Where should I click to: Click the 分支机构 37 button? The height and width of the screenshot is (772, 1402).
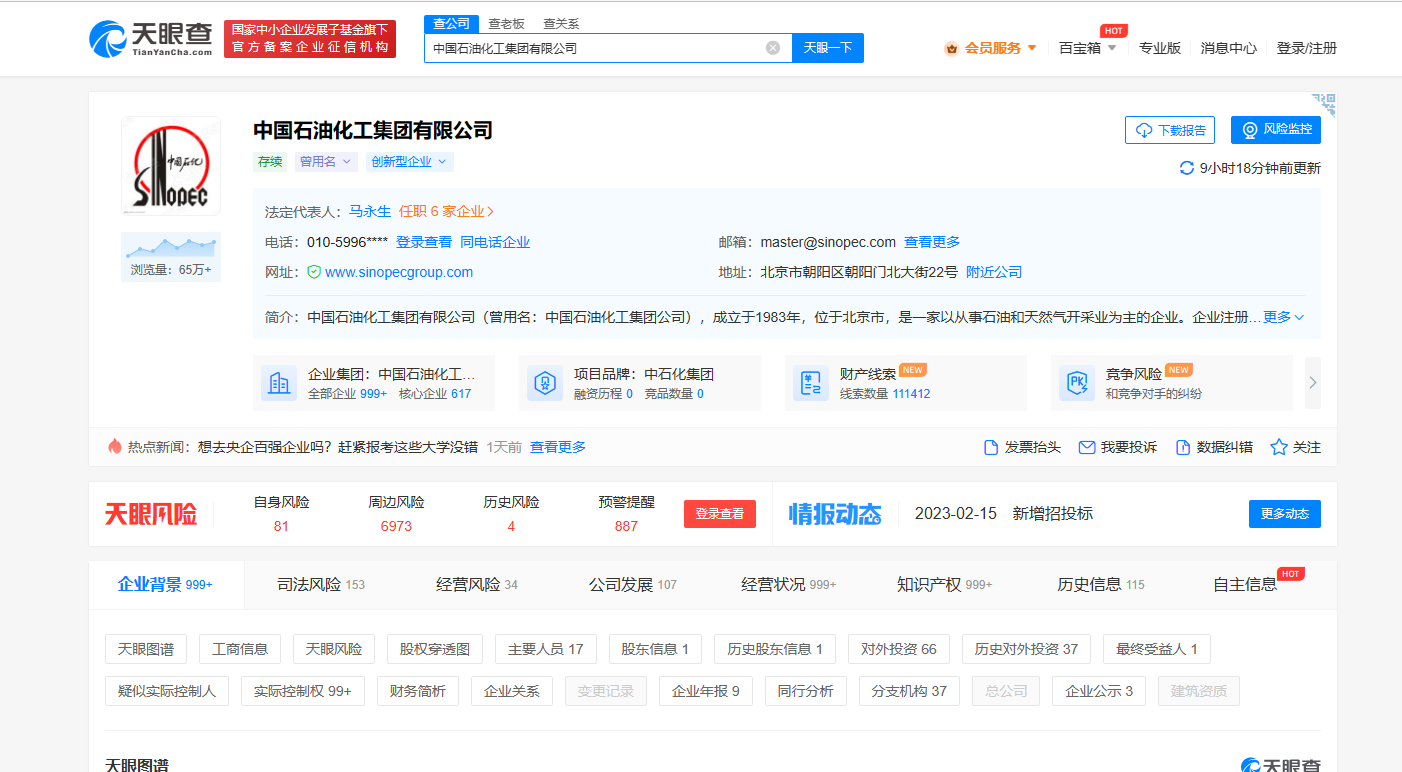click(x=909, y=691)
